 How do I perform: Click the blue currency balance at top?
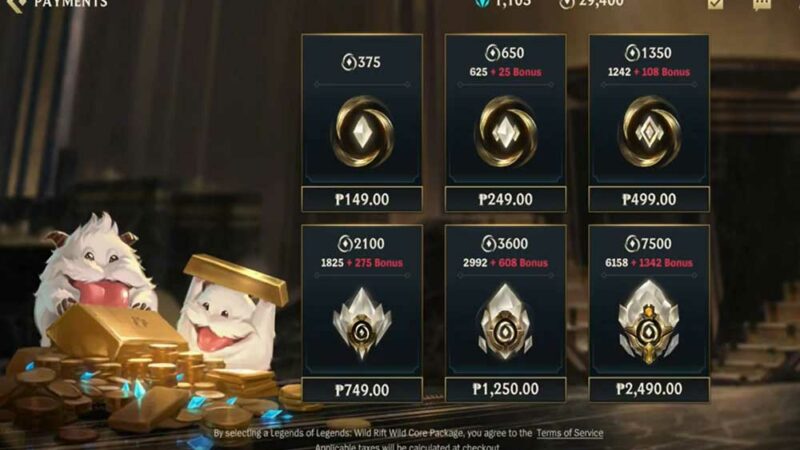[503, 4]
